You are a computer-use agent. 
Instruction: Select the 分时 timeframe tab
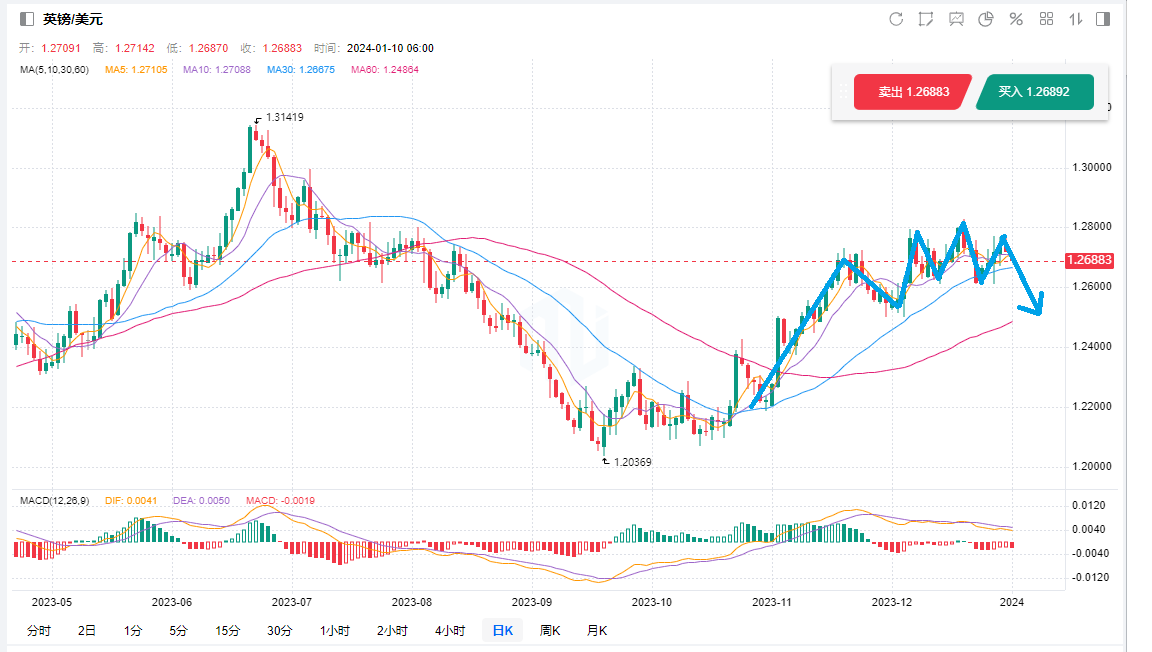pyautogui.click(x=39, y=630)
